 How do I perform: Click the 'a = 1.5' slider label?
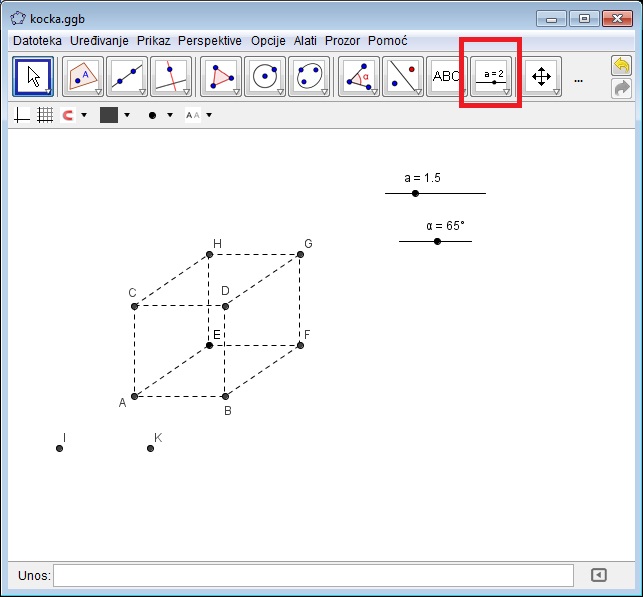pos(422,178)
